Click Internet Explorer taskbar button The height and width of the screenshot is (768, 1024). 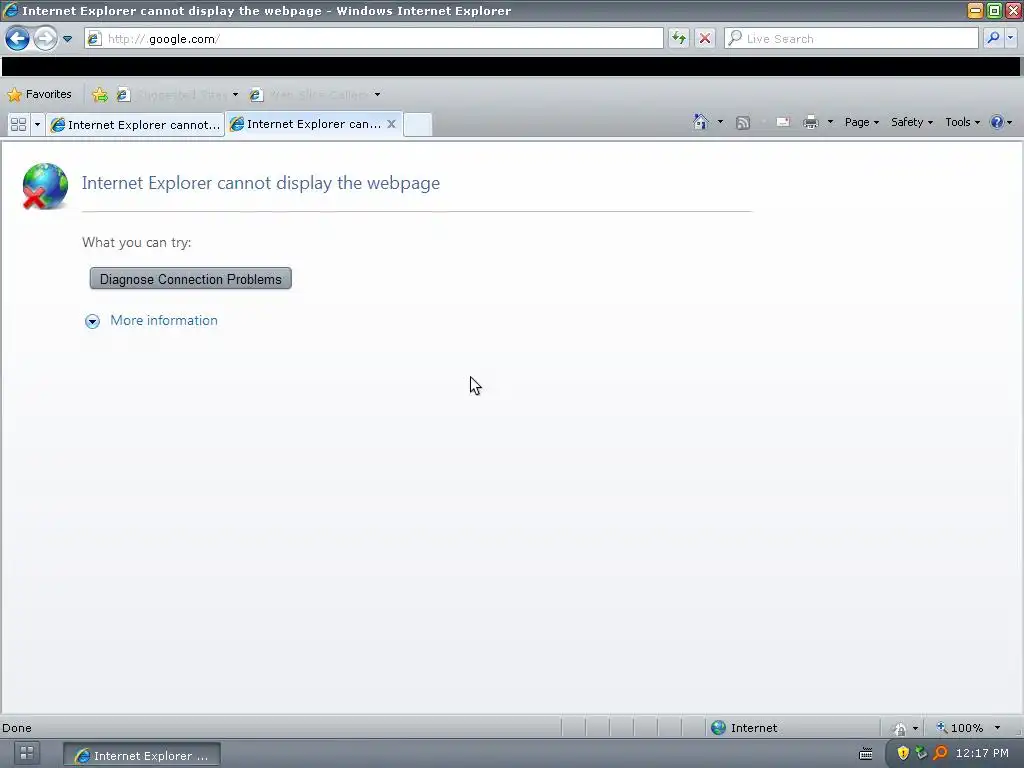pos(142,756)
